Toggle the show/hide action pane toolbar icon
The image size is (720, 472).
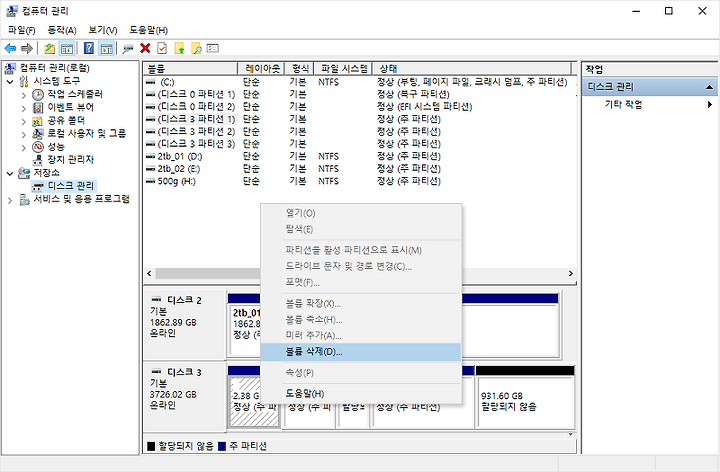pyautogui.click(x=107, y=48)
